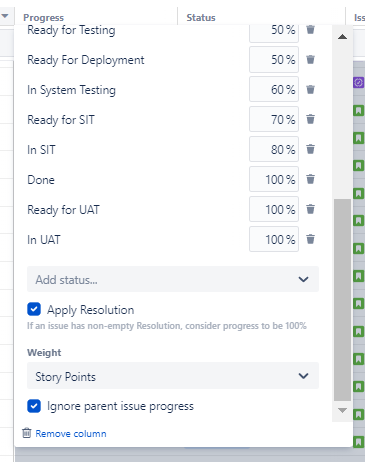Viewport: 365px width, 462px height.
Task: Remove the Ready For Deployment status entry
Action: pyautogui.click(x=310, y=60)
